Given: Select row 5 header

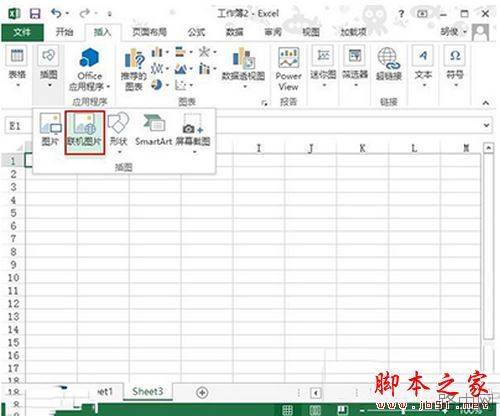Looking at the screenshot, I should click(13, 213).
